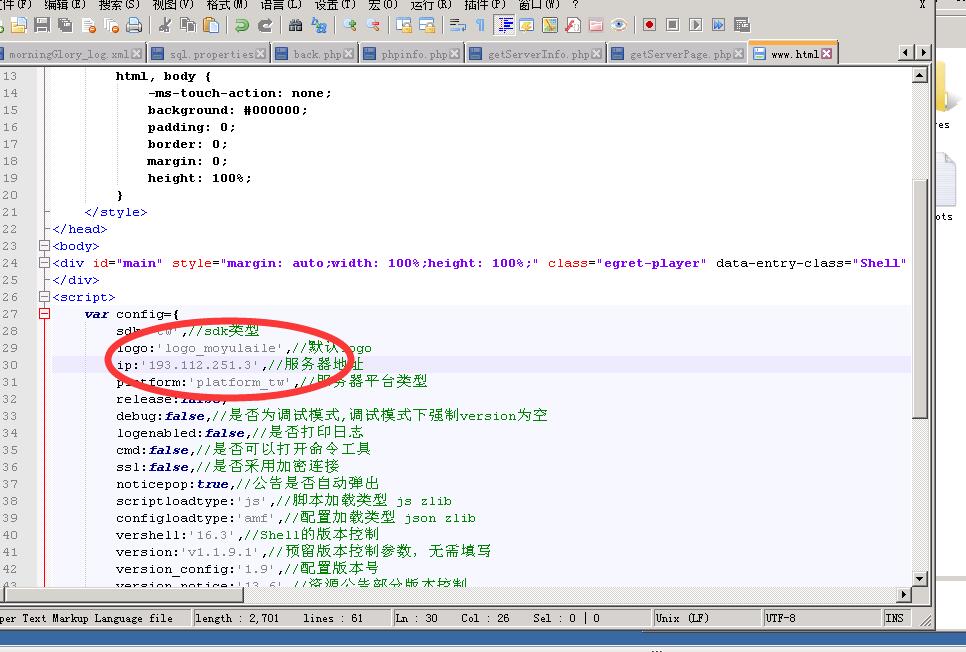Switch to the sql.properties tab
Image resolution: width=966 pixels, height=652 pixels.
(211, 54)
